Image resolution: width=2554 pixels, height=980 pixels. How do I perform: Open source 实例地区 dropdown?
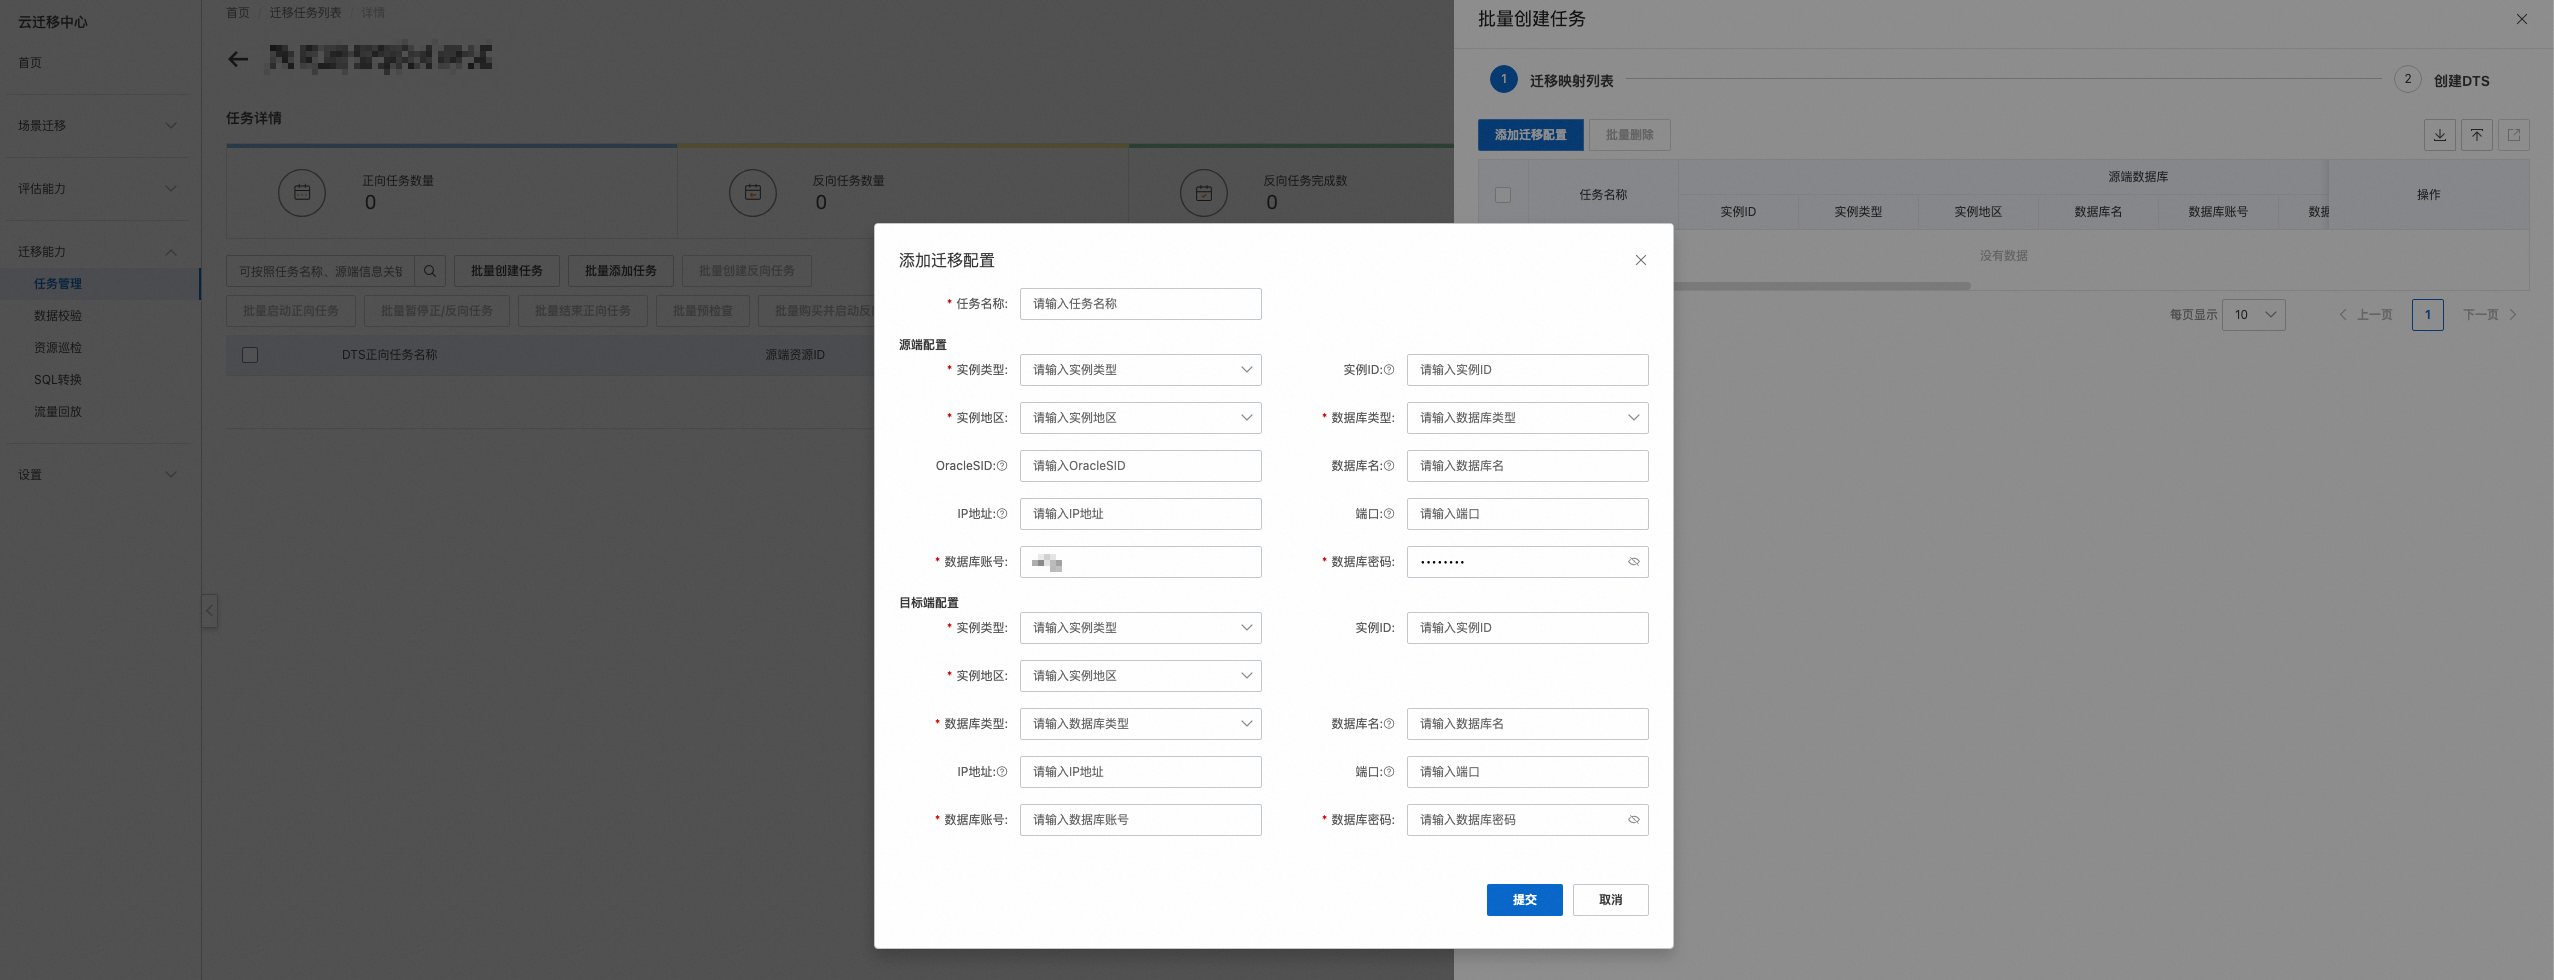click(x=1140, y=418)
